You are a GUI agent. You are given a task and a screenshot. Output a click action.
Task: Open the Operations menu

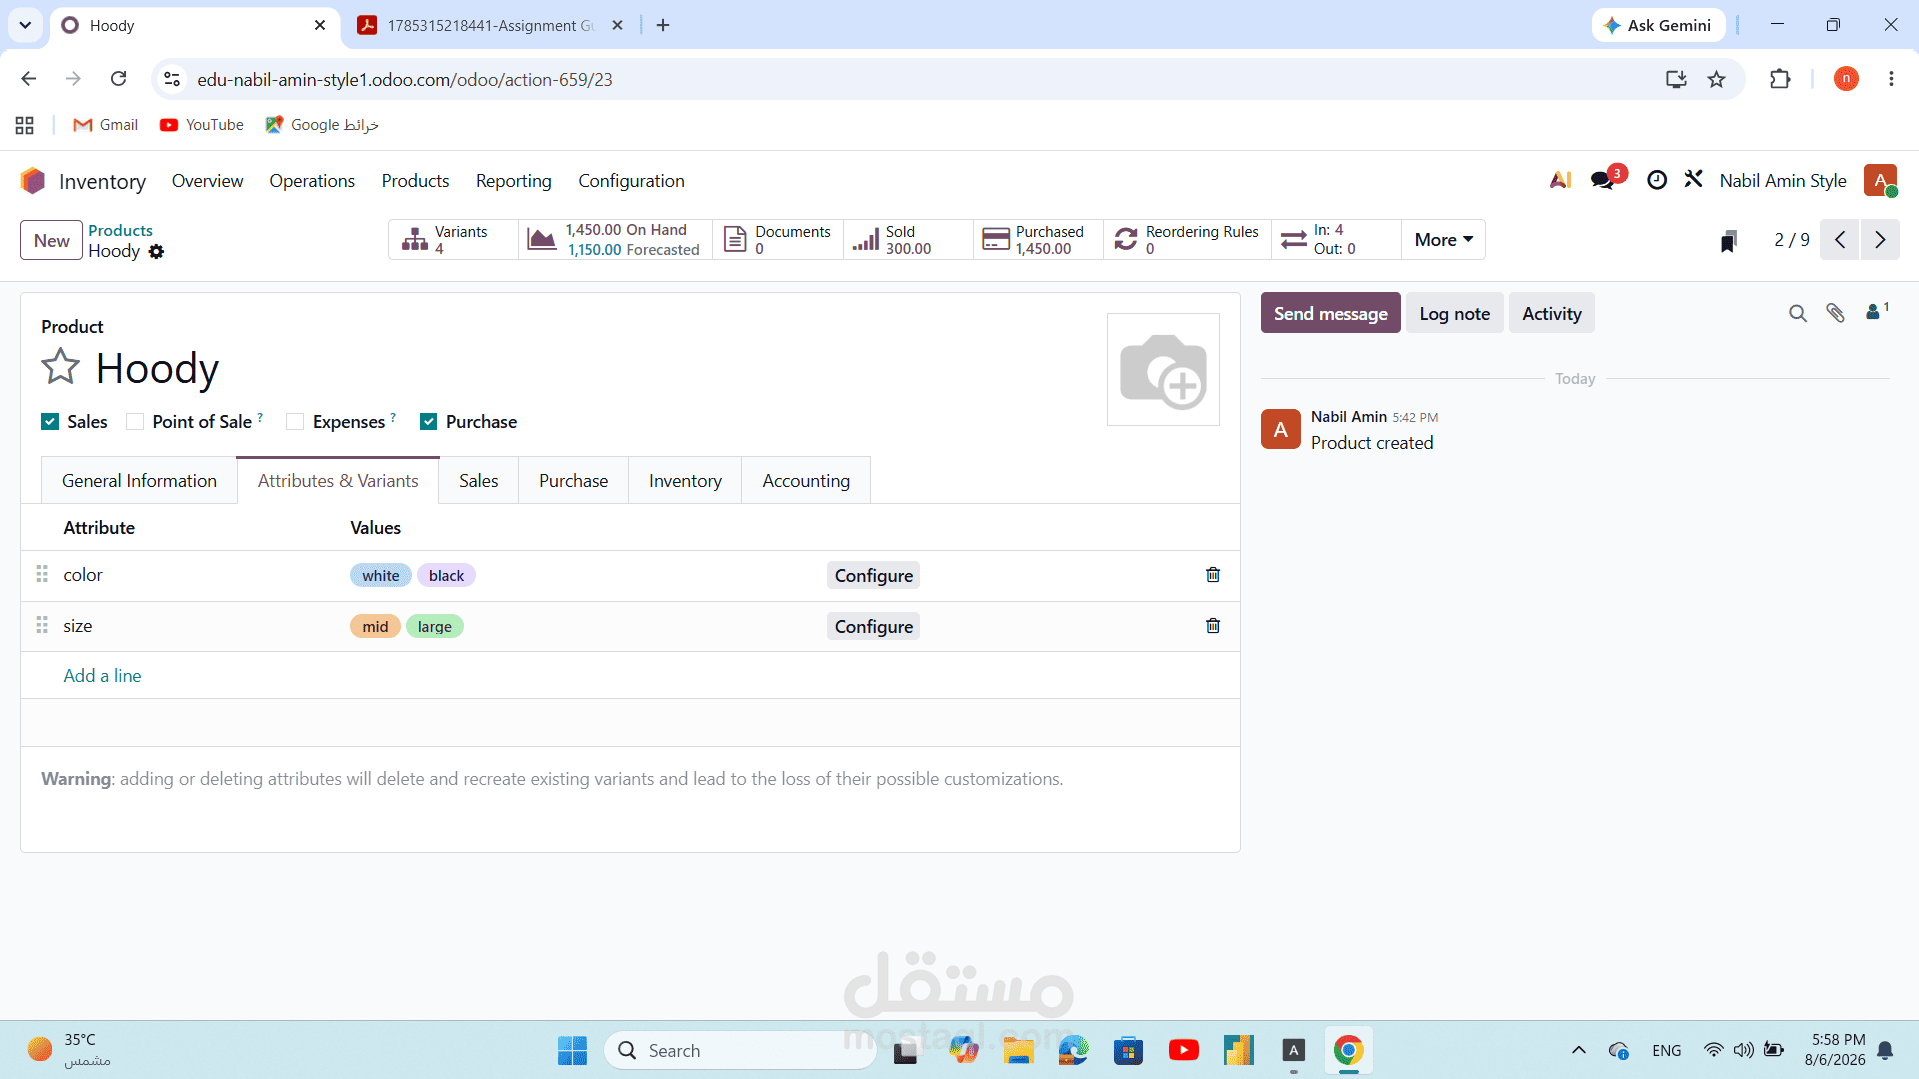click(312, 181)
